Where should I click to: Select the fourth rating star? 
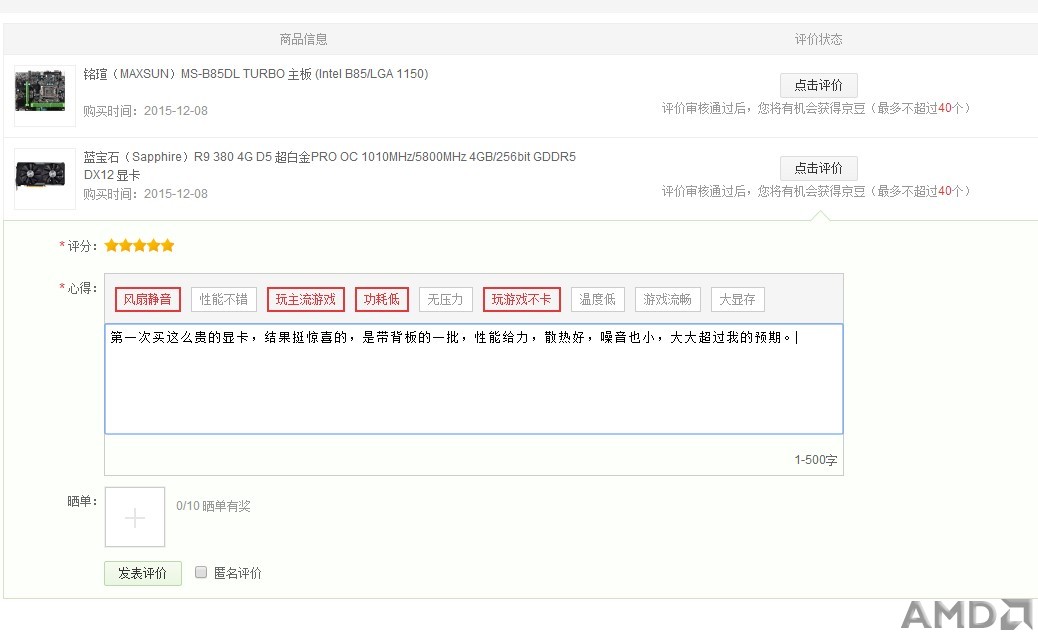tap(154, 246)
